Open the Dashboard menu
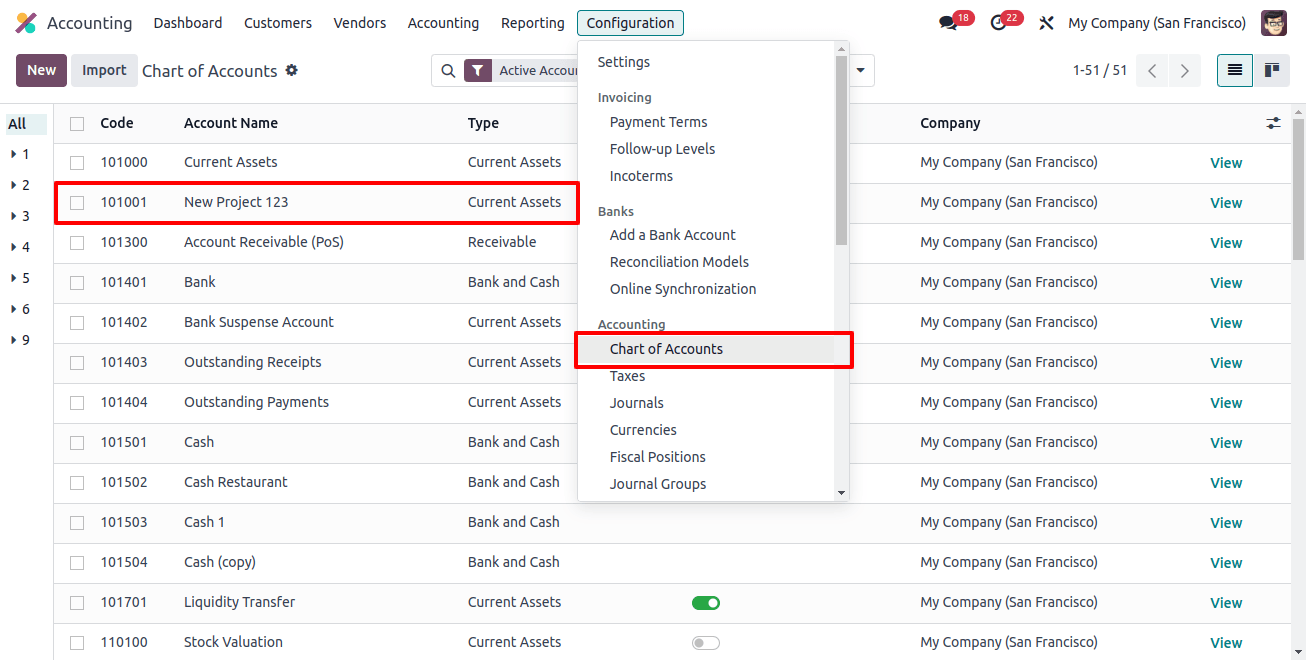The image size is (1306, 660). click(x=188, y=23)
